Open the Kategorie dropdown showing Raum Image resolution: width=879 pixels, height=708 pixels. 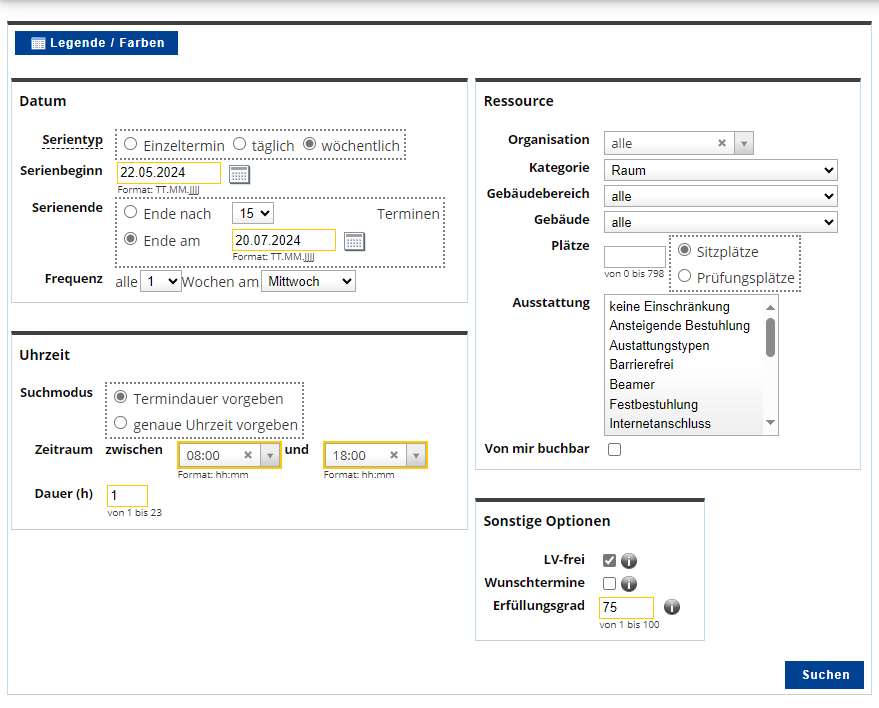pyautogui.click(x=720, y=170)
